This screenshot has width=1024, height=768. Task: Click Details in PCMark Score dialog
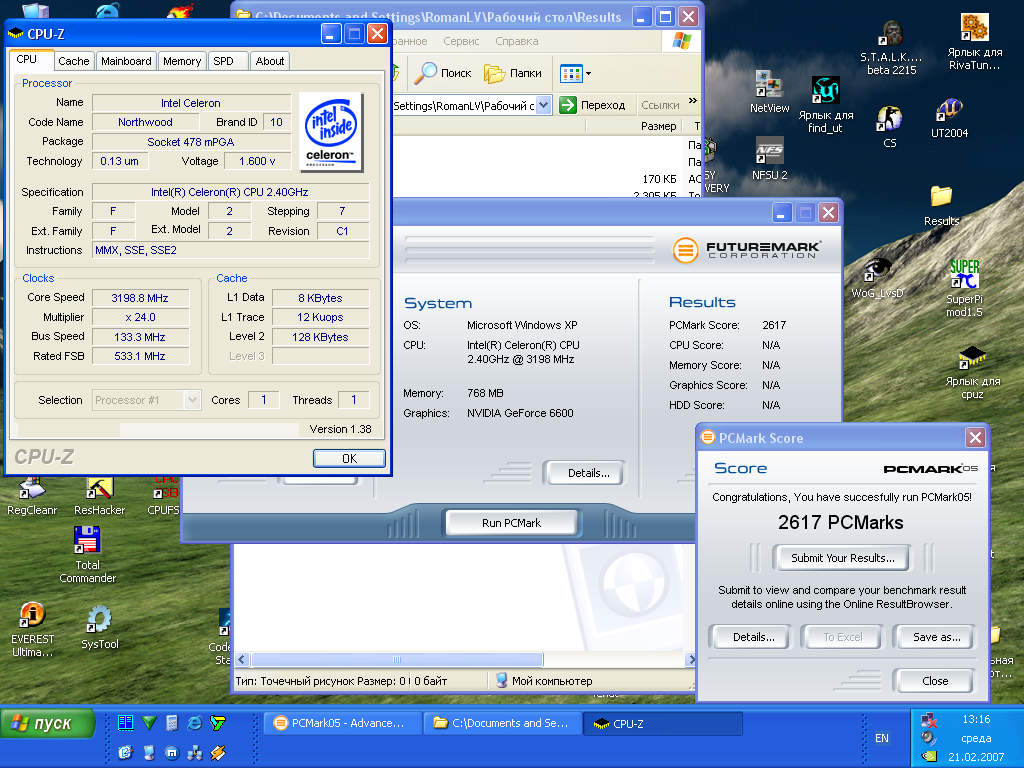(x=750, y=637)
